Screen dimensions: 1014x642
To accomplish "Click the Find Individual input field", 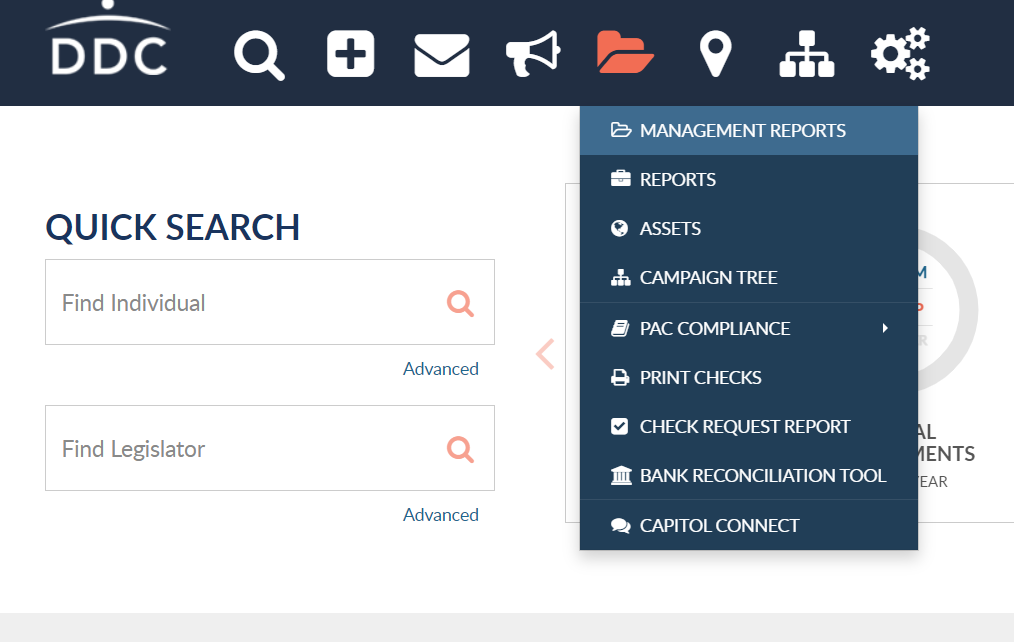I will 270,303.
